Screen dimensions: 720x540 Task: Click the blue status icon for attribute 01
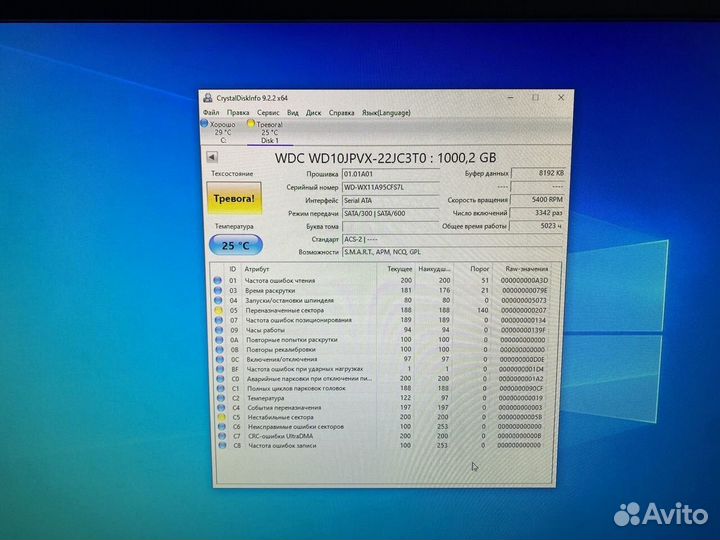click(x=218, y=281)
